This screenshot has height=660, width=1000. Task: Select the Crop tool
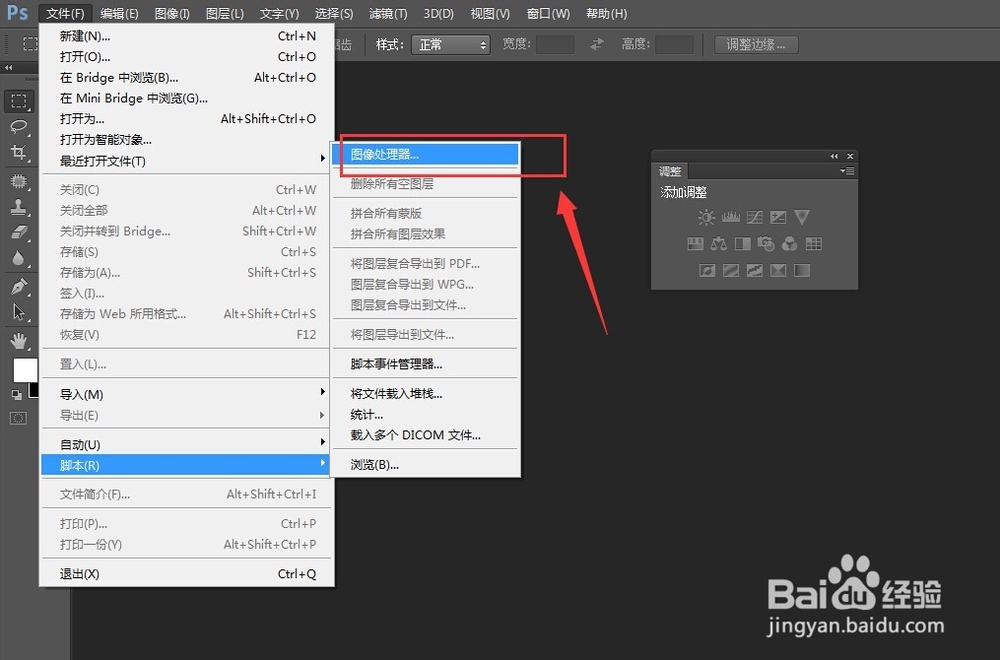tap(19, 152)
